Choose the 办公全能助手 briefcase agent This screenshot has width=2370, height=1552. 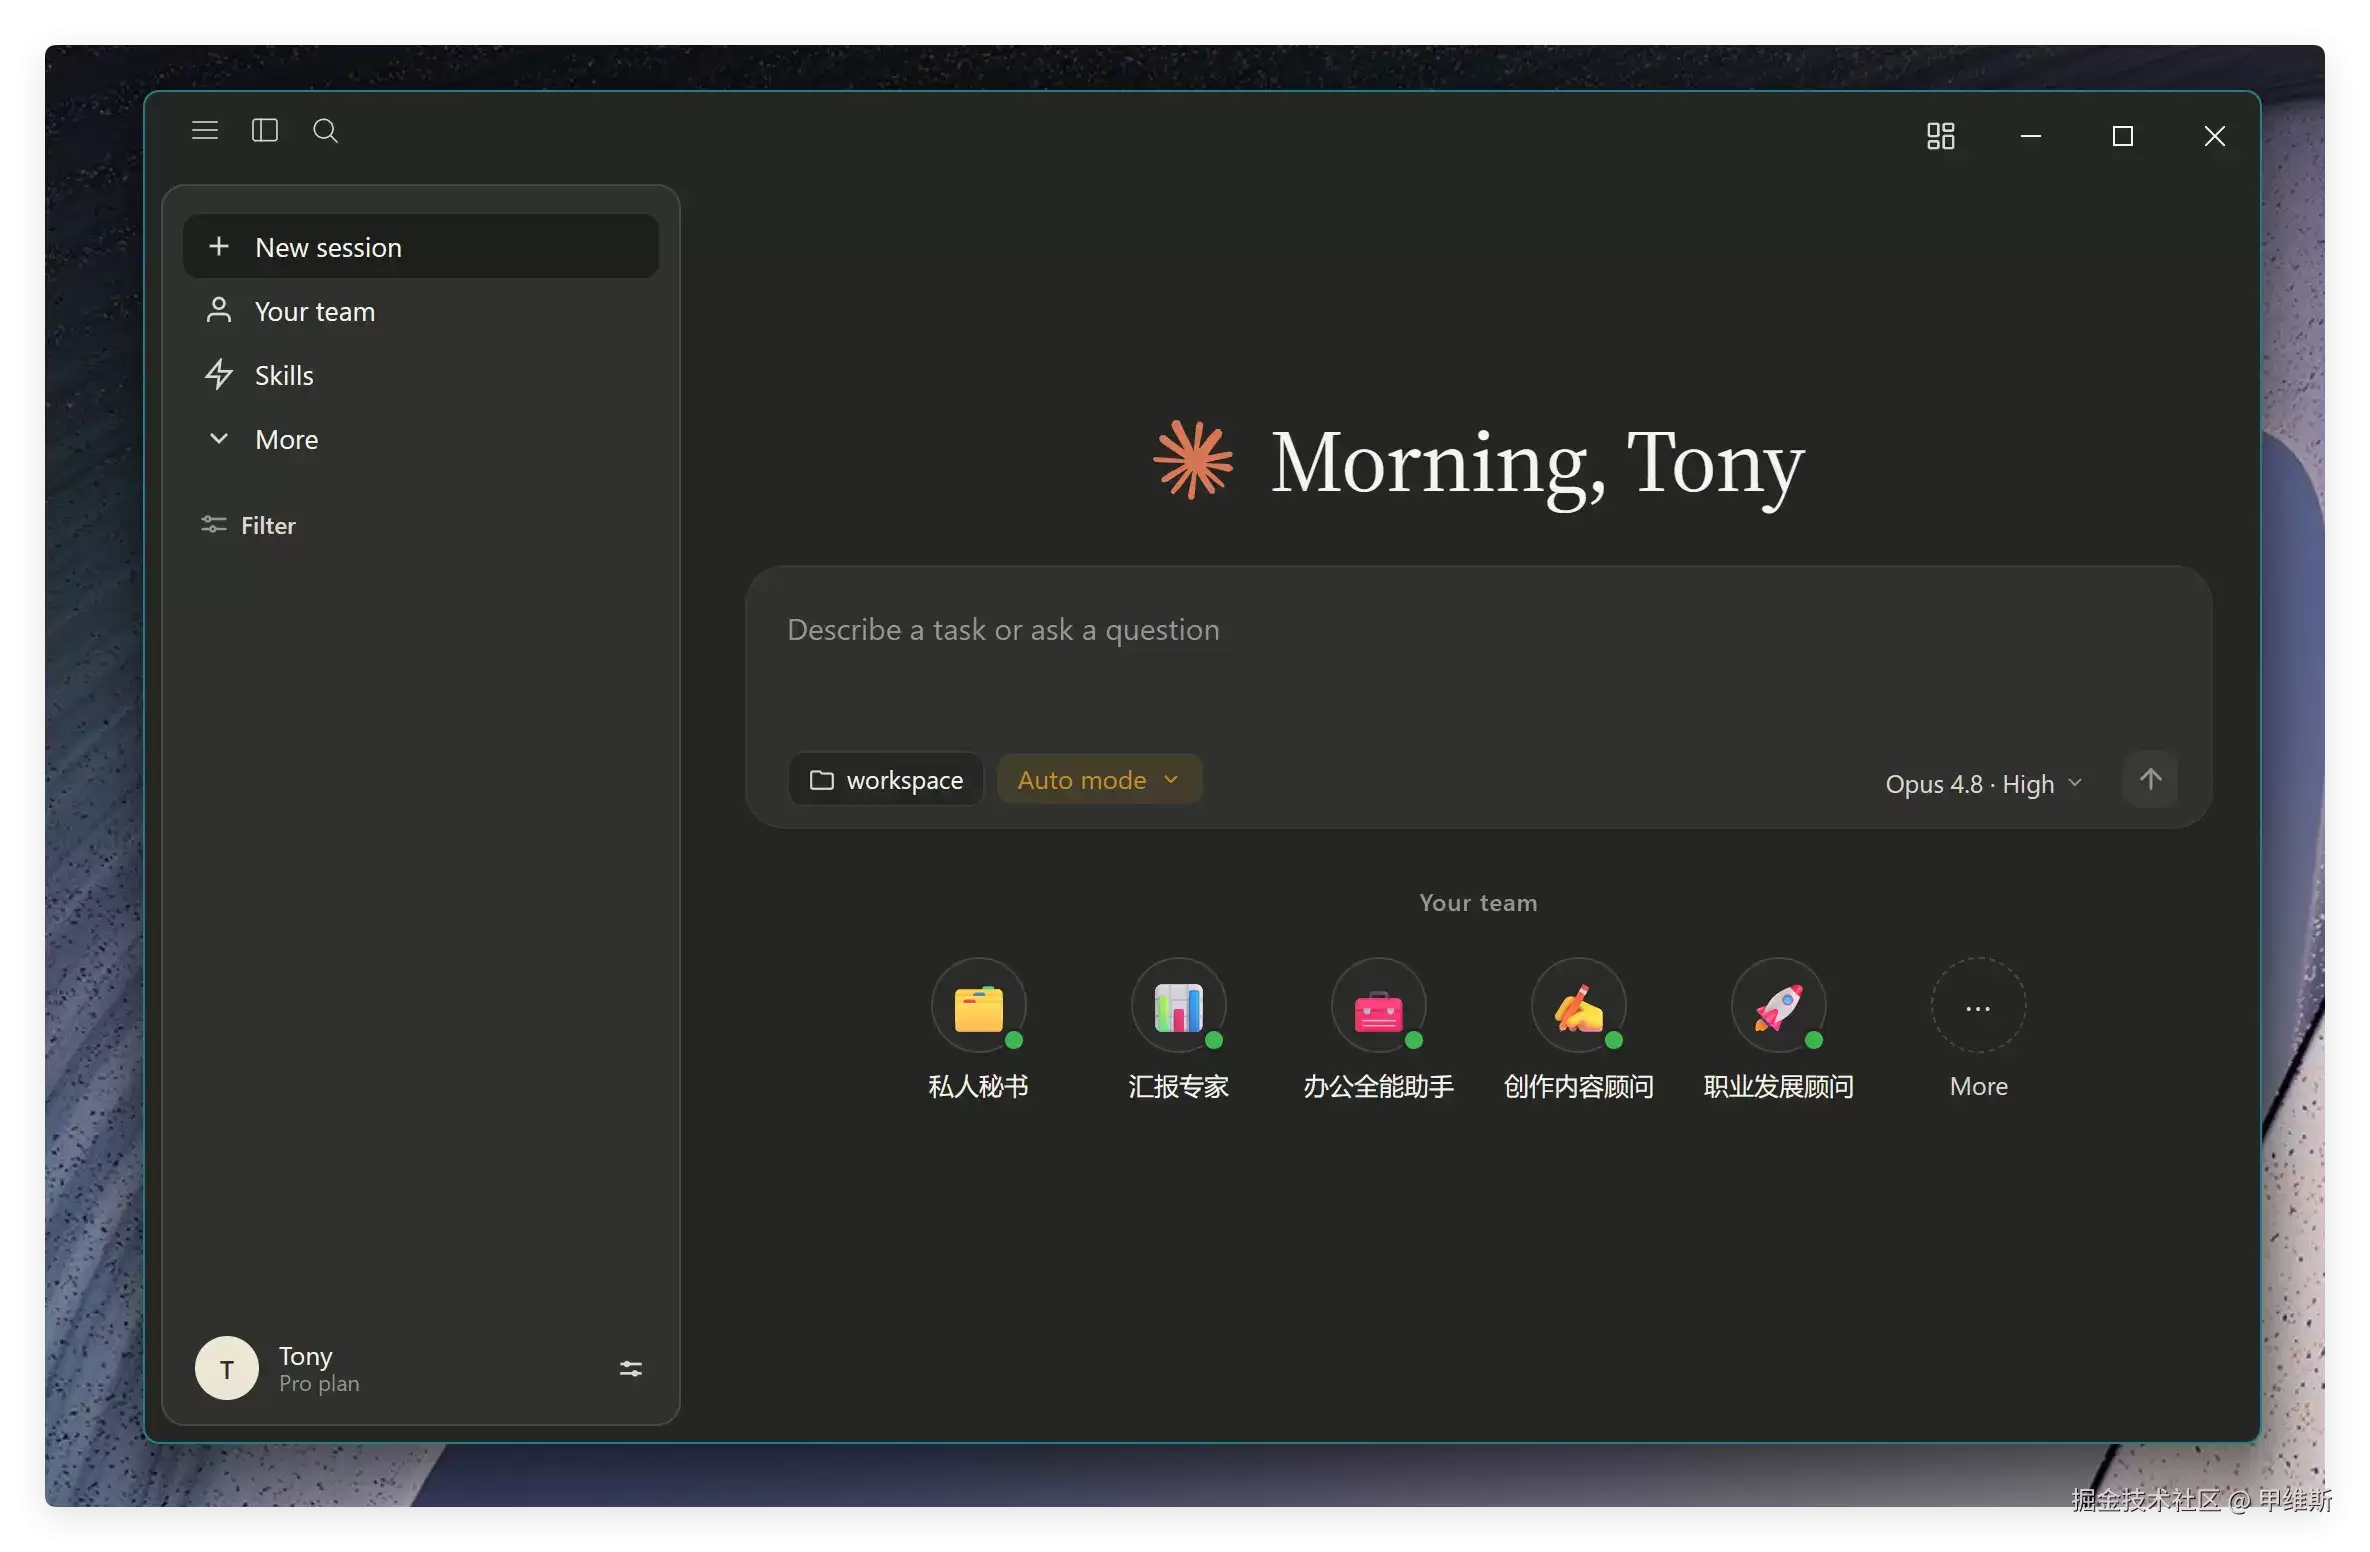[1379, 1006]
